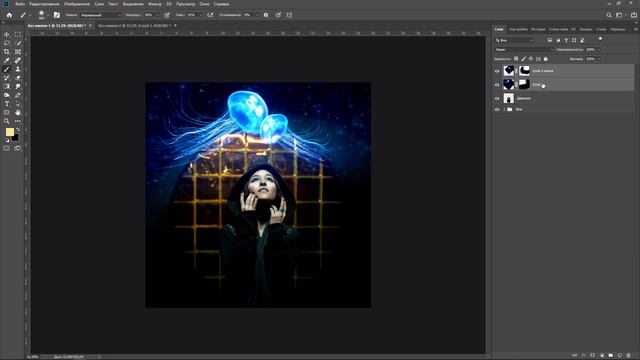Open layer opacity 100% dropdown
The width and height of the screenshot is (640, 360).
coord(598,49)
